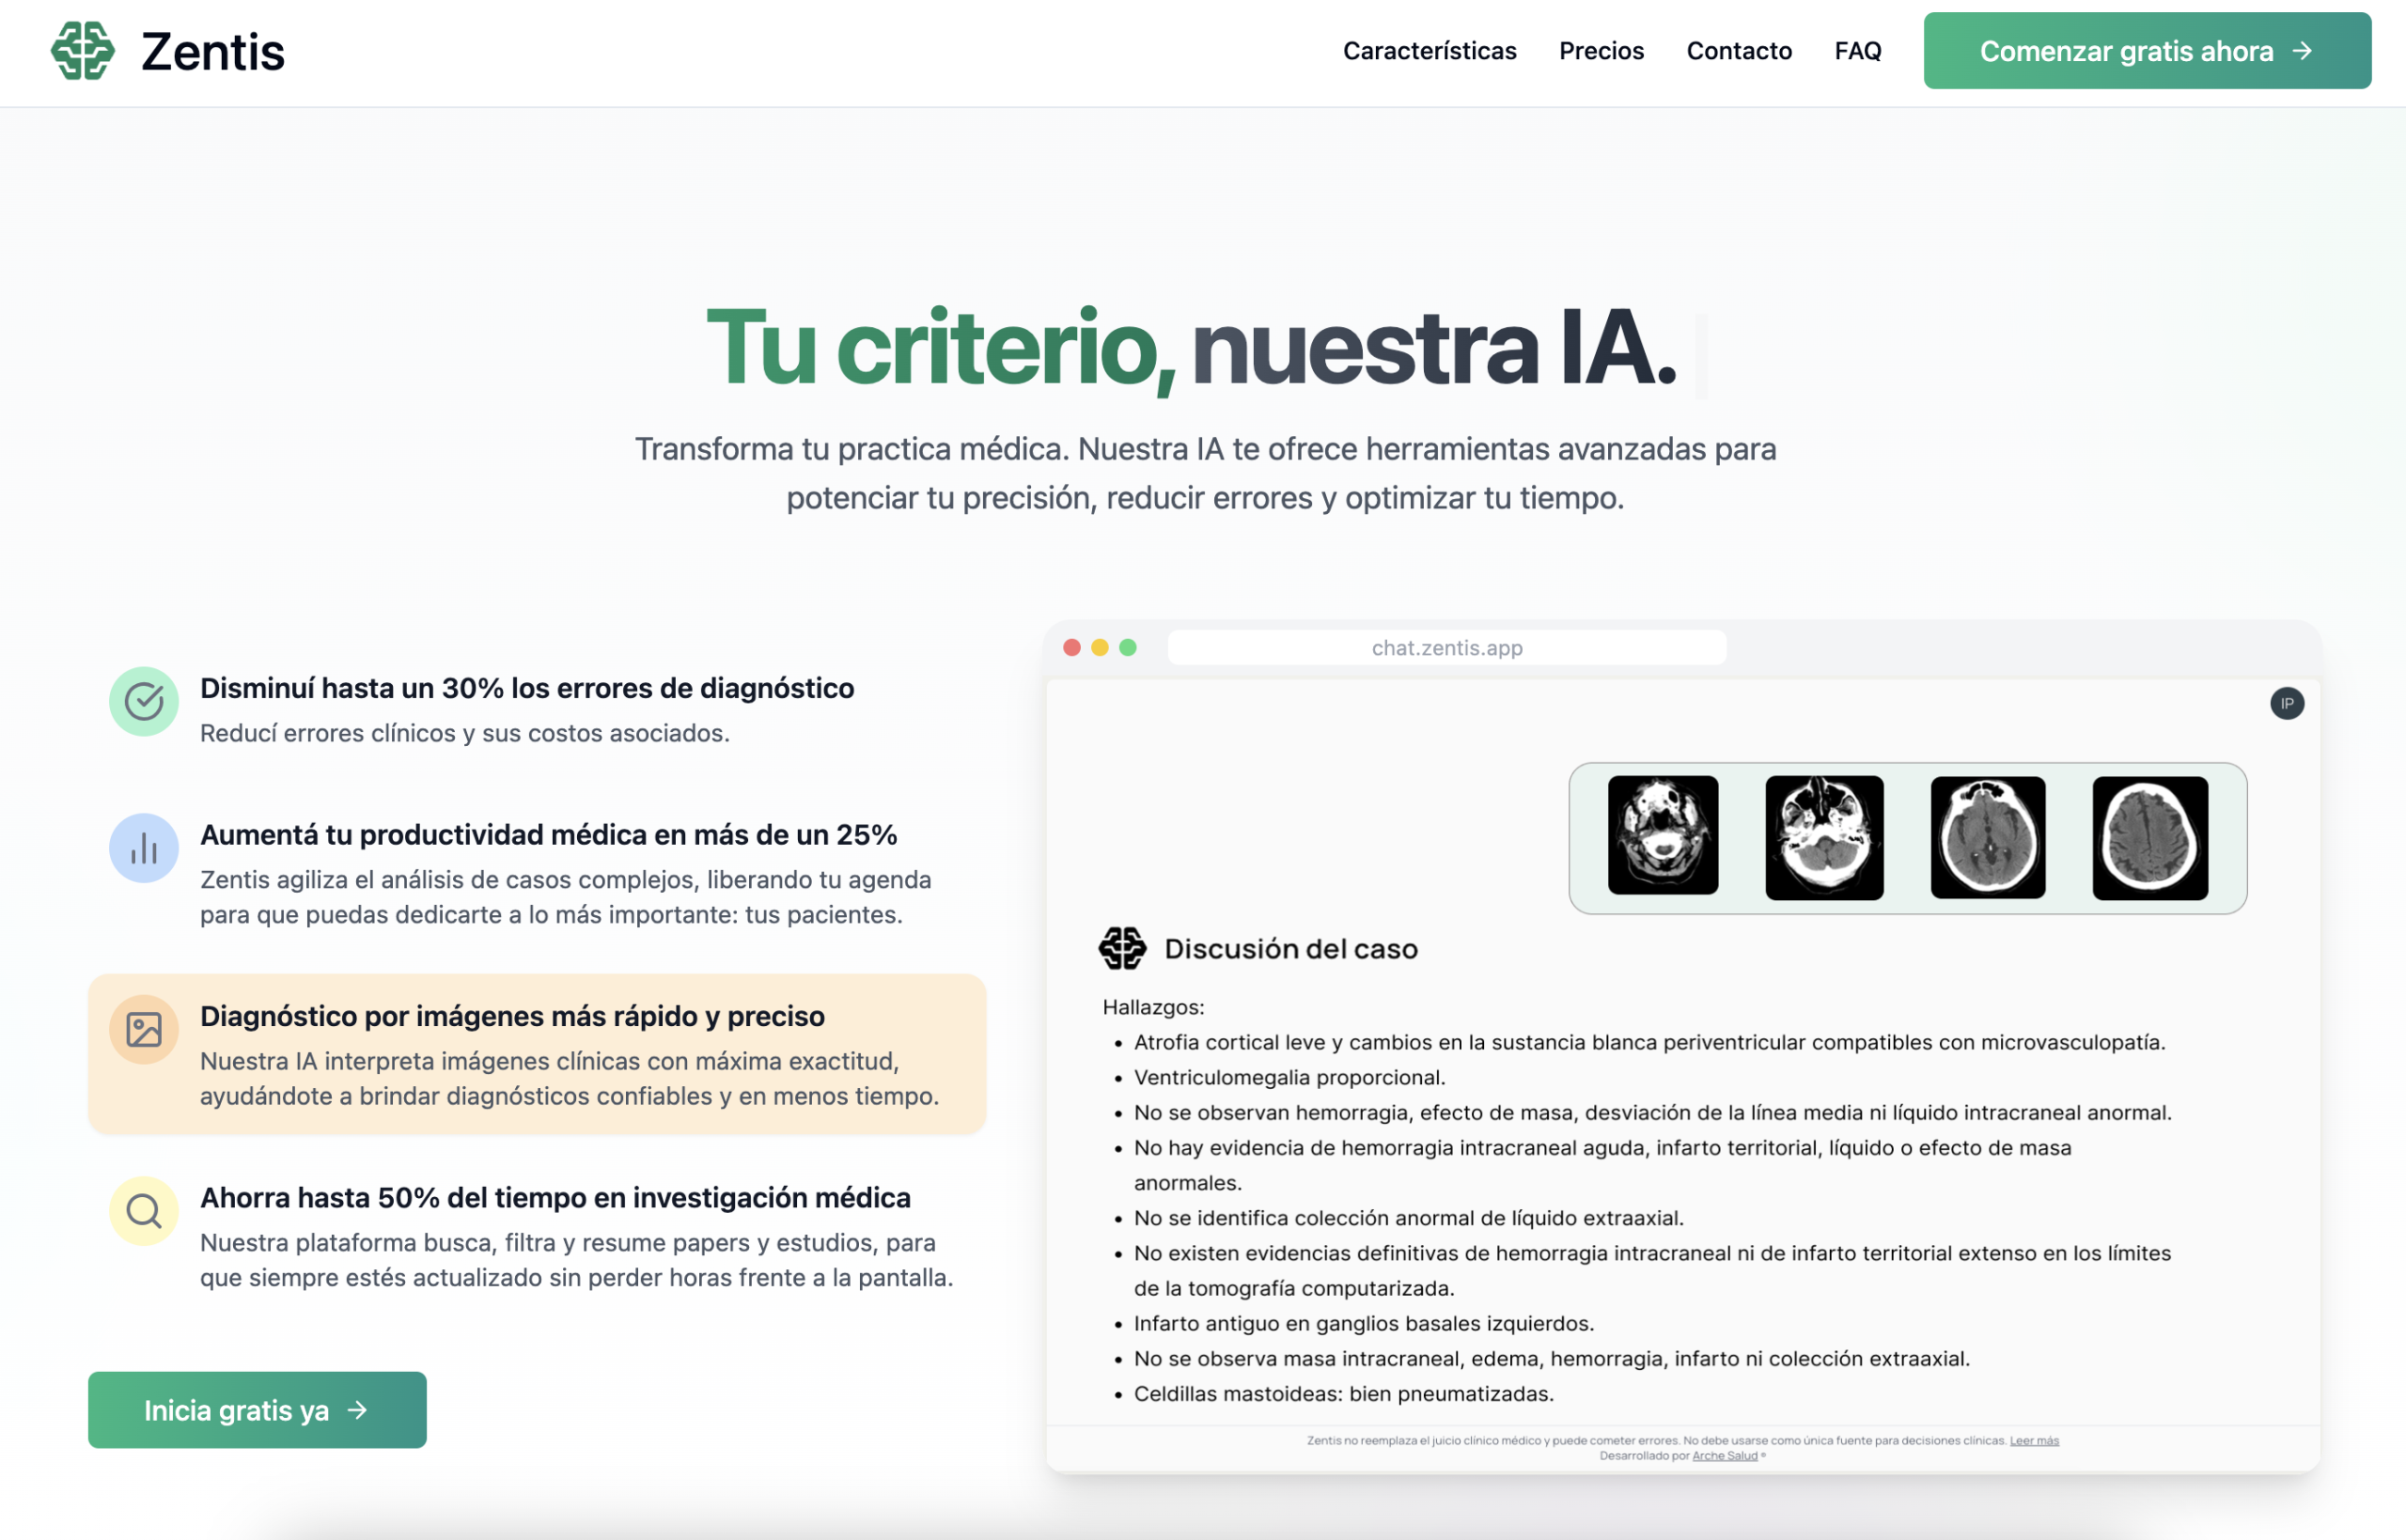Click the yellow magnifier research icon
Image resolution: width=2406 pixels, height=1540 pixels.
[144, 1211]
